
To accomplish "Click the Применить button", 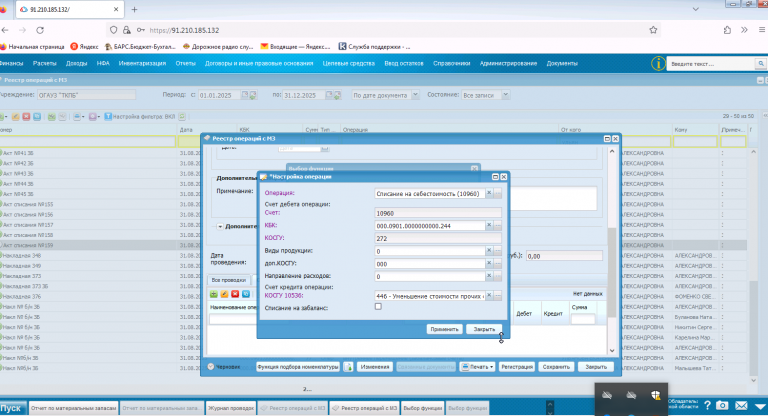I will [x=444, y=329].
